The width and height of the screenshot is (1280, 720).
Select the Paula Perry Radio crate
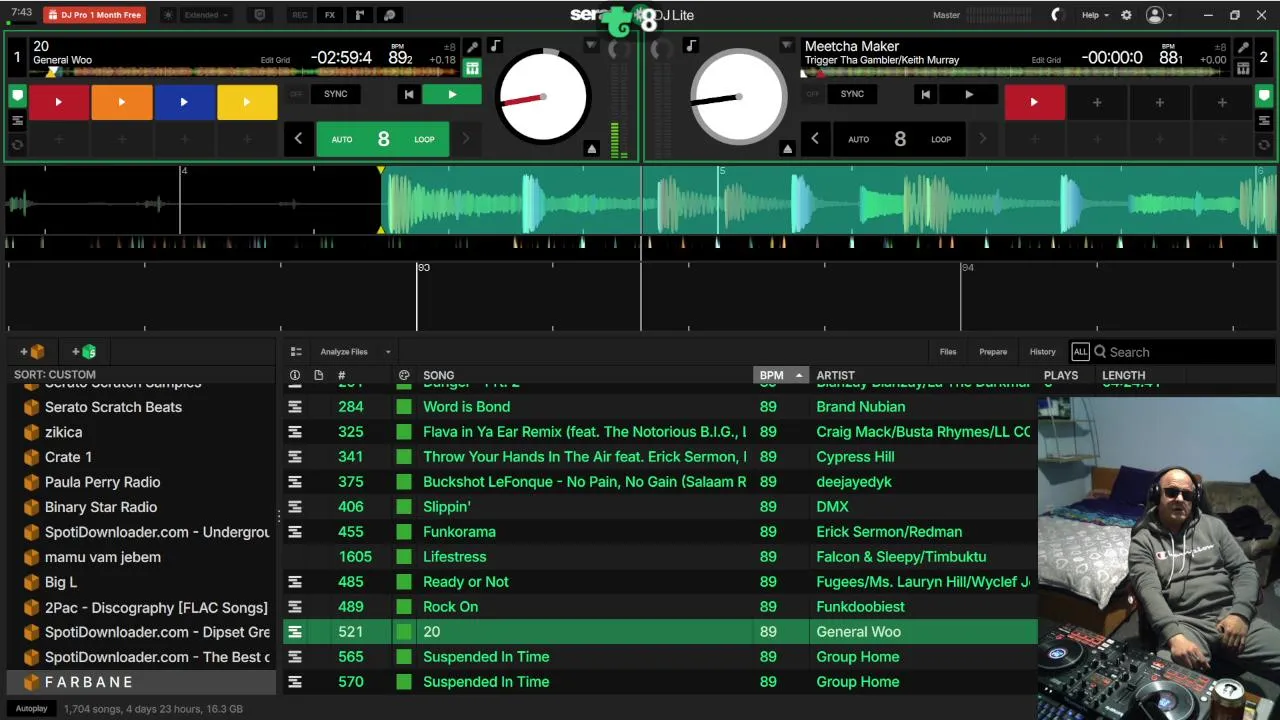(x=102, y=482)
